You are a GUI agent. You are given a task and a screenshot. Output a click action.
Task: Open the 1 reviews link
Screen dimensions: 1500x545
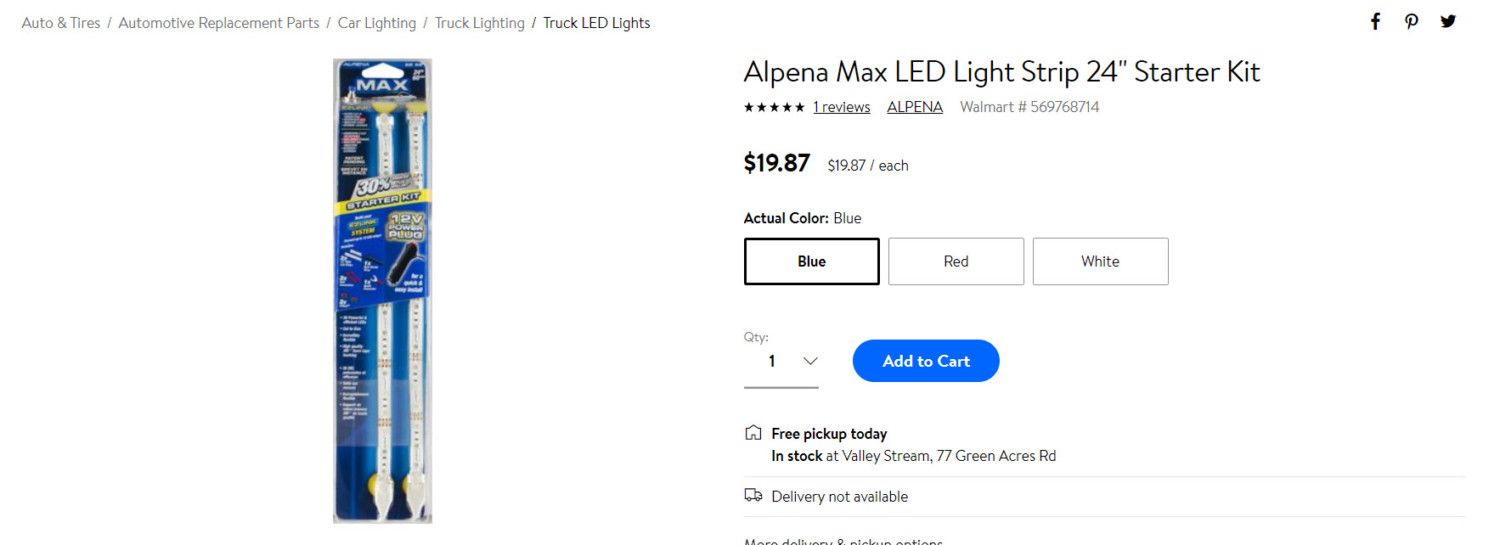tap(841, 107)
